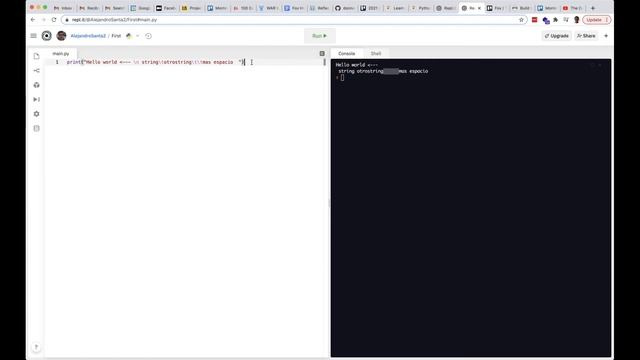Screen dimensions: 640x360
Task: Click the blue Teams-like extension icon
Action: [546, 20]
